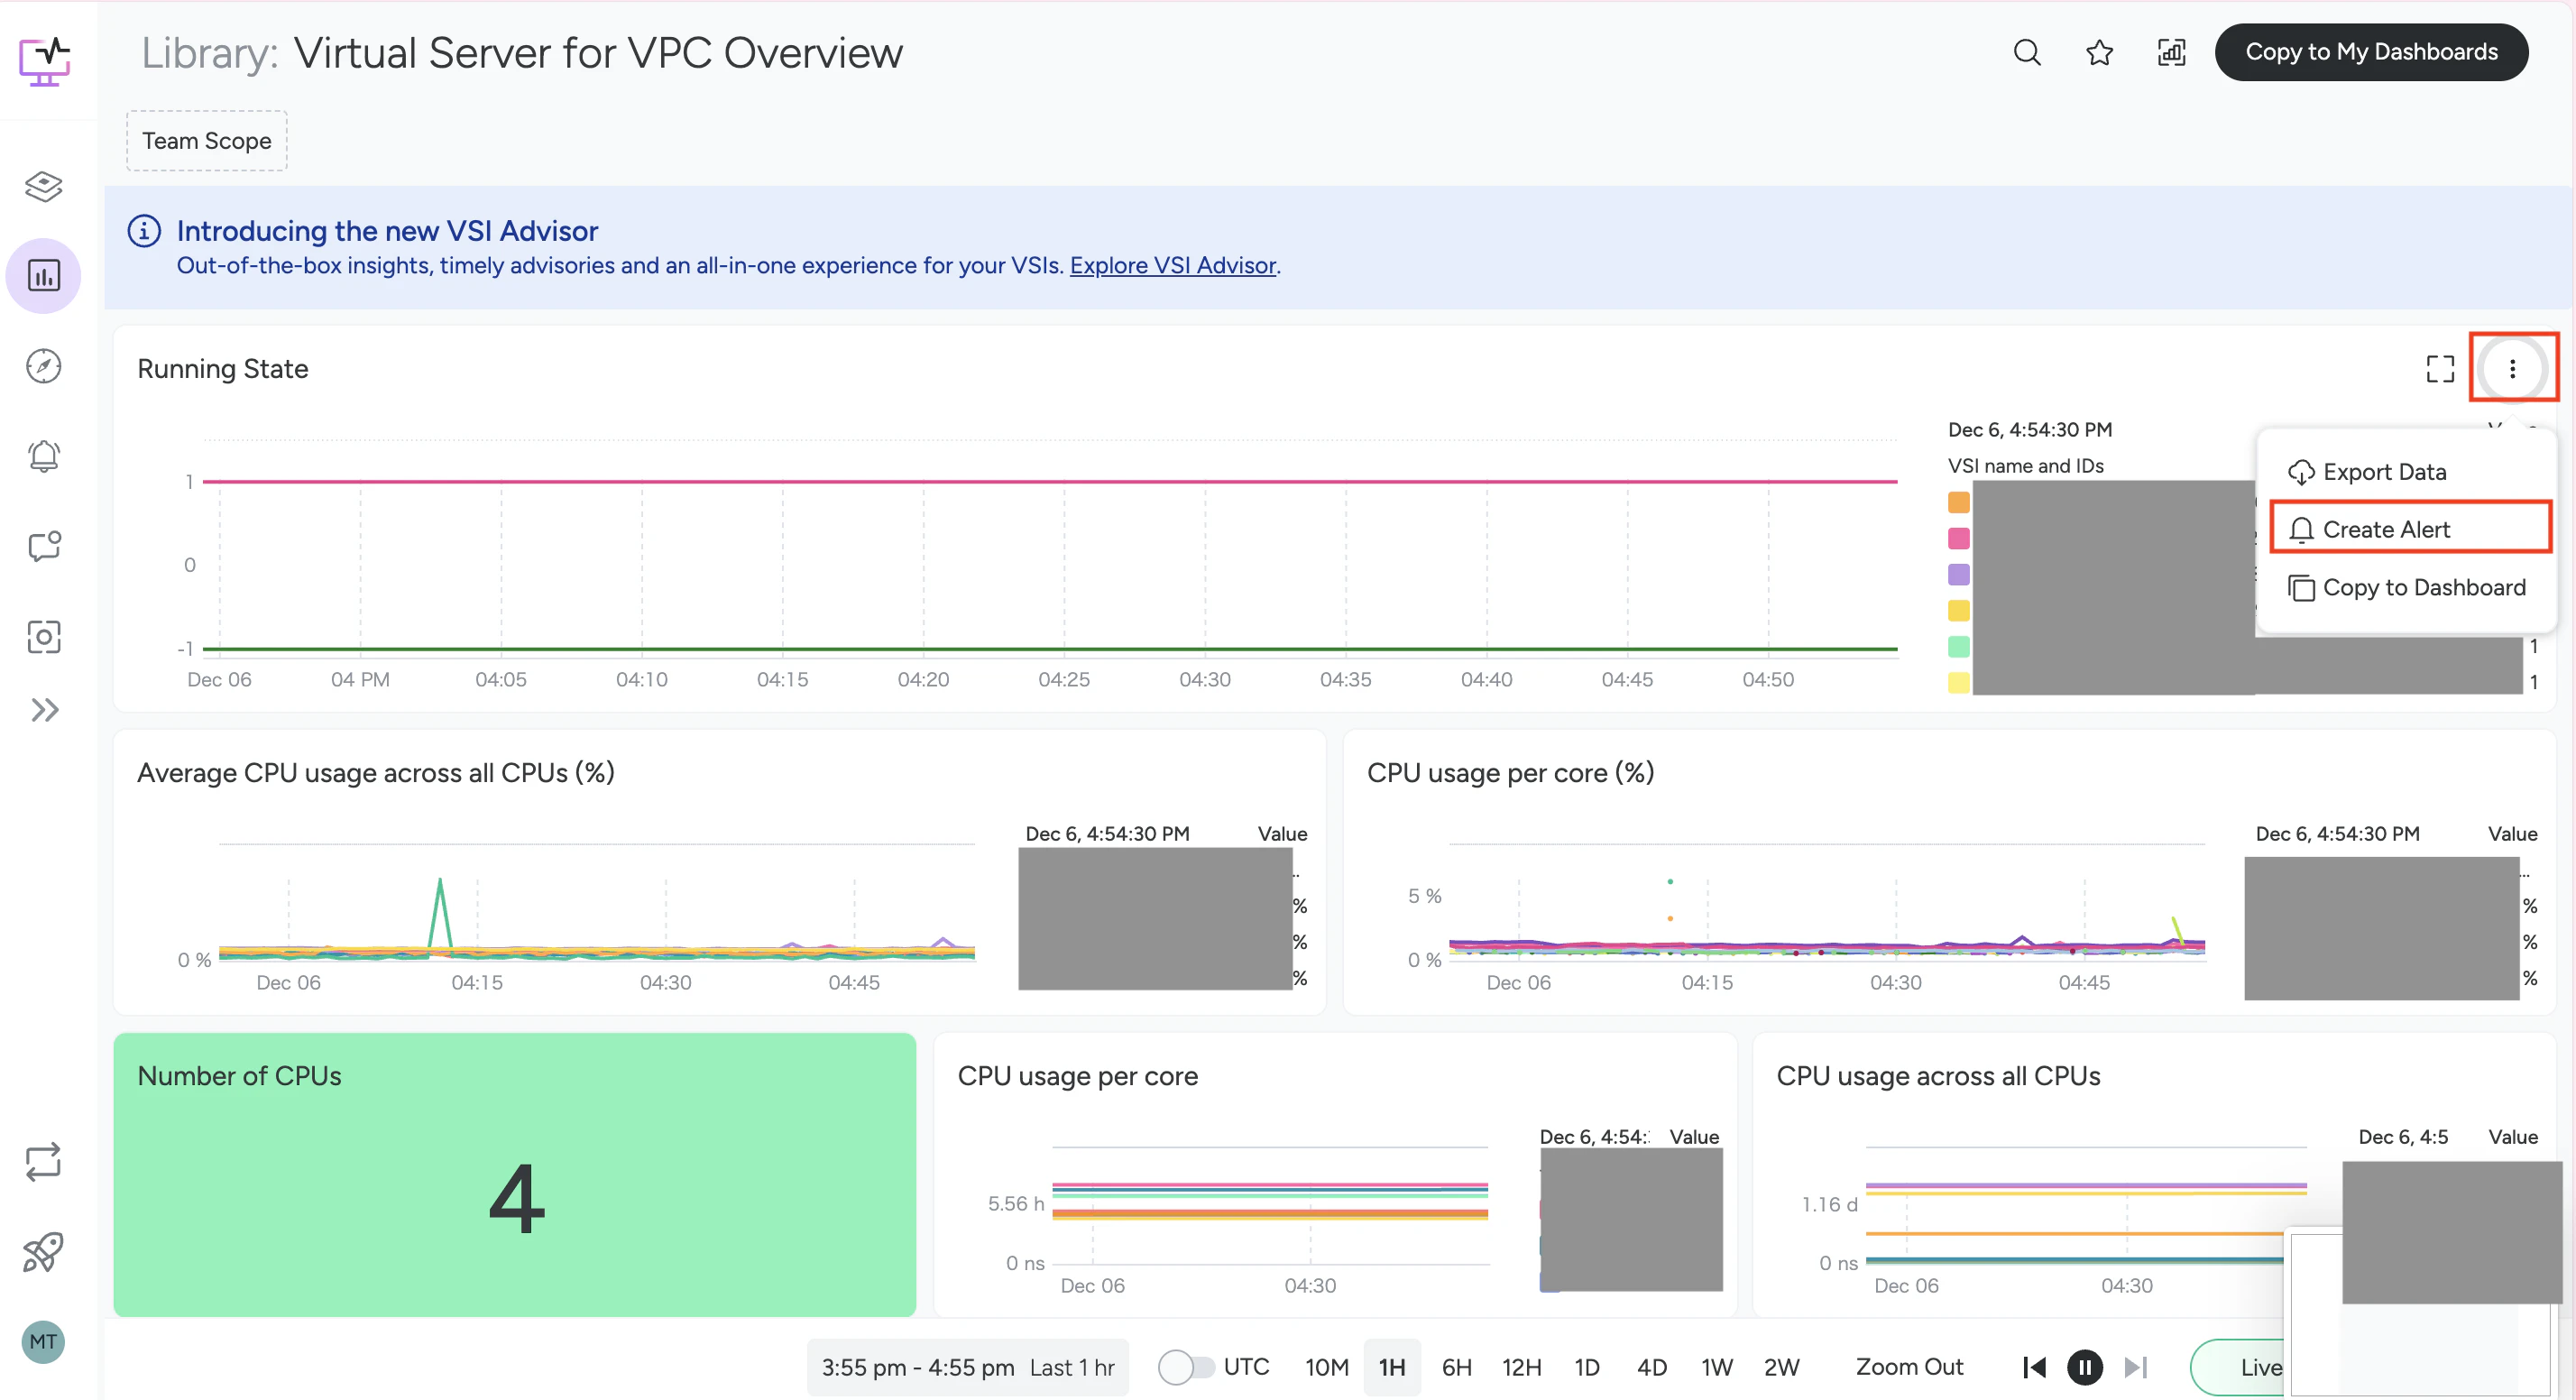Click Introducing the new VSI Advisor heading
2576x1400 pixels.
[388, 231]
